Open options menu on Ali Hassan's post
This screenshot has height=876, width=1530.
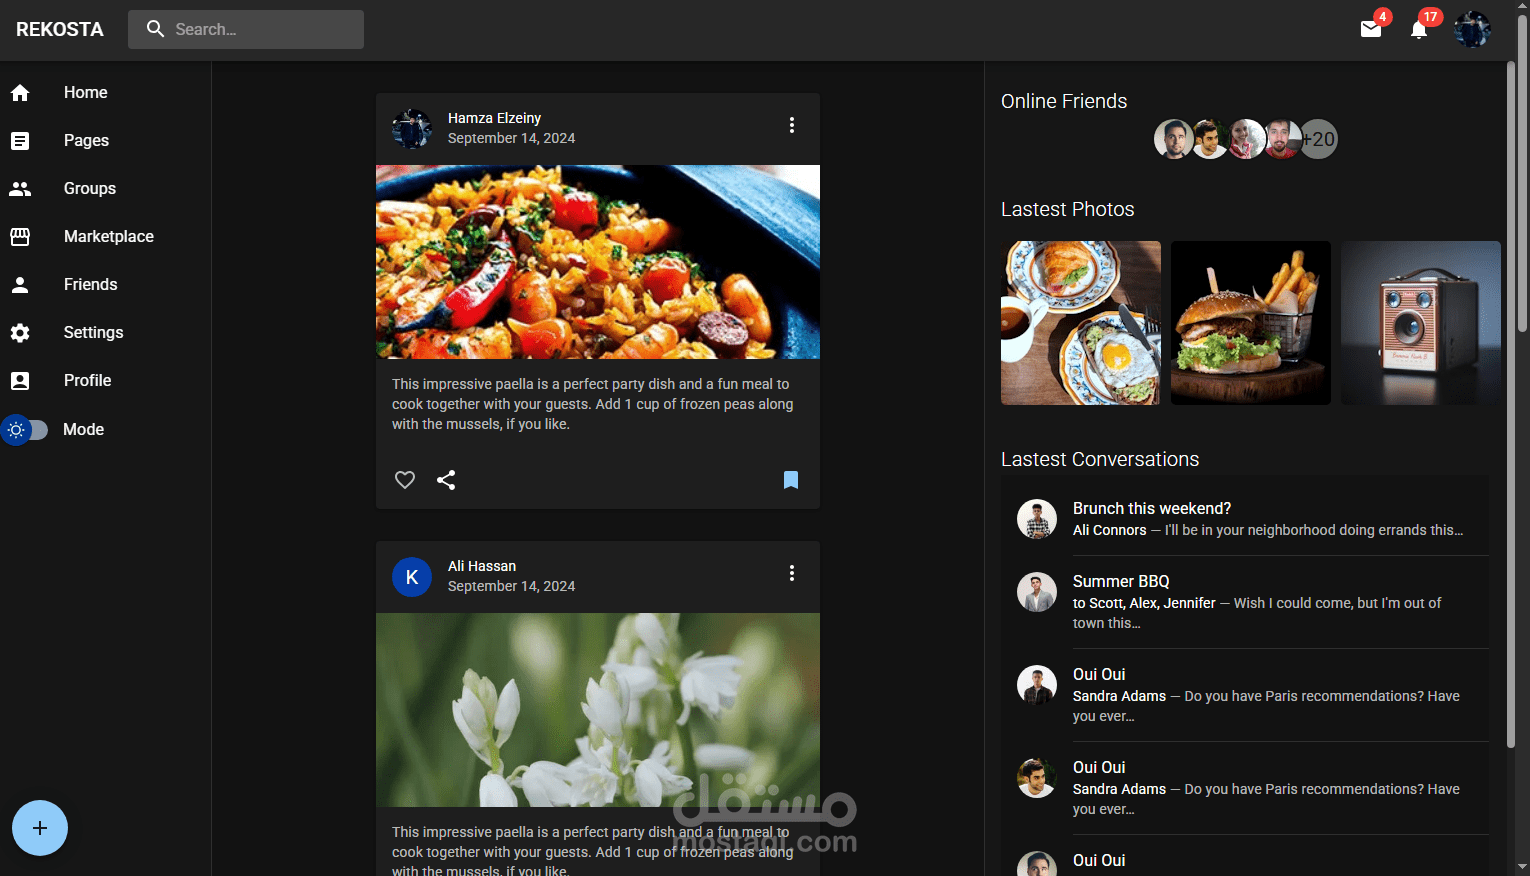pos(792,573)
